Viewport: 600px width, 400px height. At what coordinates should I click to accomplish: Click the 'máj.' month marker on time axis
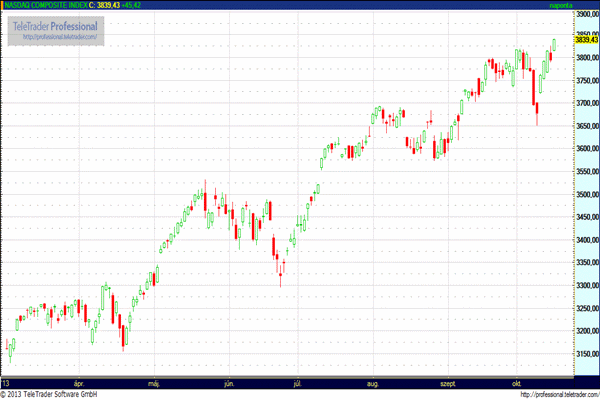click(x=154, y=383)
